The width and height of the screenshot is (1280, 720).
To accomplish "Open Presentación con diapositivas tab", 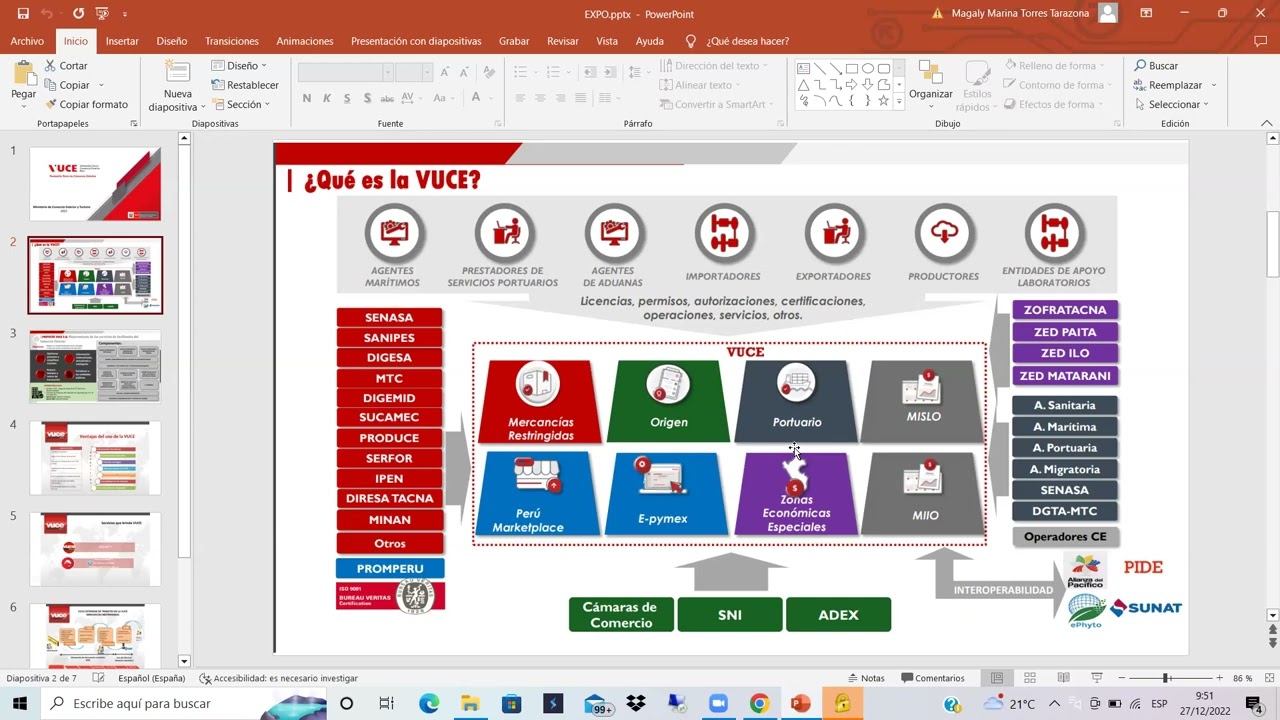I will (x=416, y=41).
